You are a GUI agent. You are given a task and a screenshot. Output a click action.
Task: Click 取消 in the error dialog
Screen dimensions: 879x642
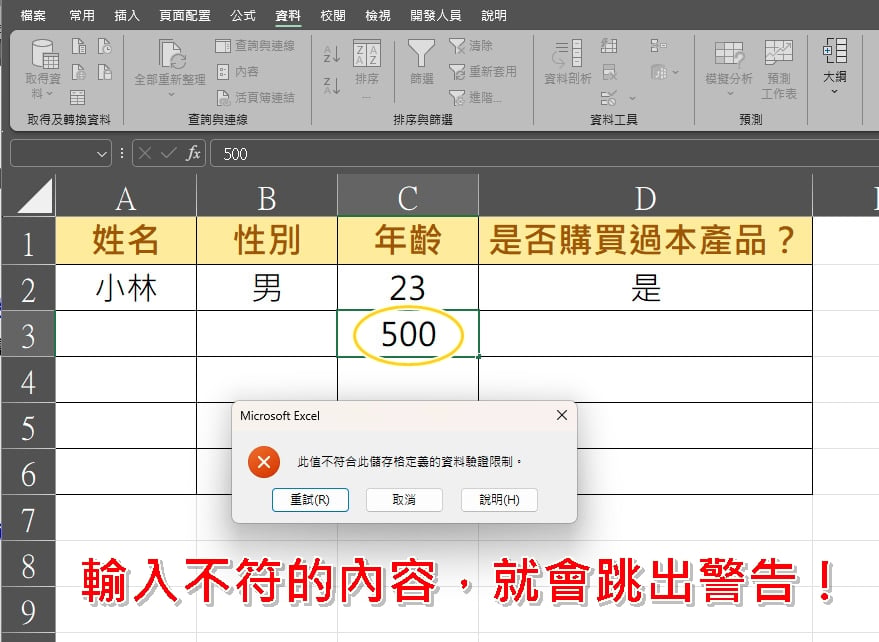coord(404,500)
